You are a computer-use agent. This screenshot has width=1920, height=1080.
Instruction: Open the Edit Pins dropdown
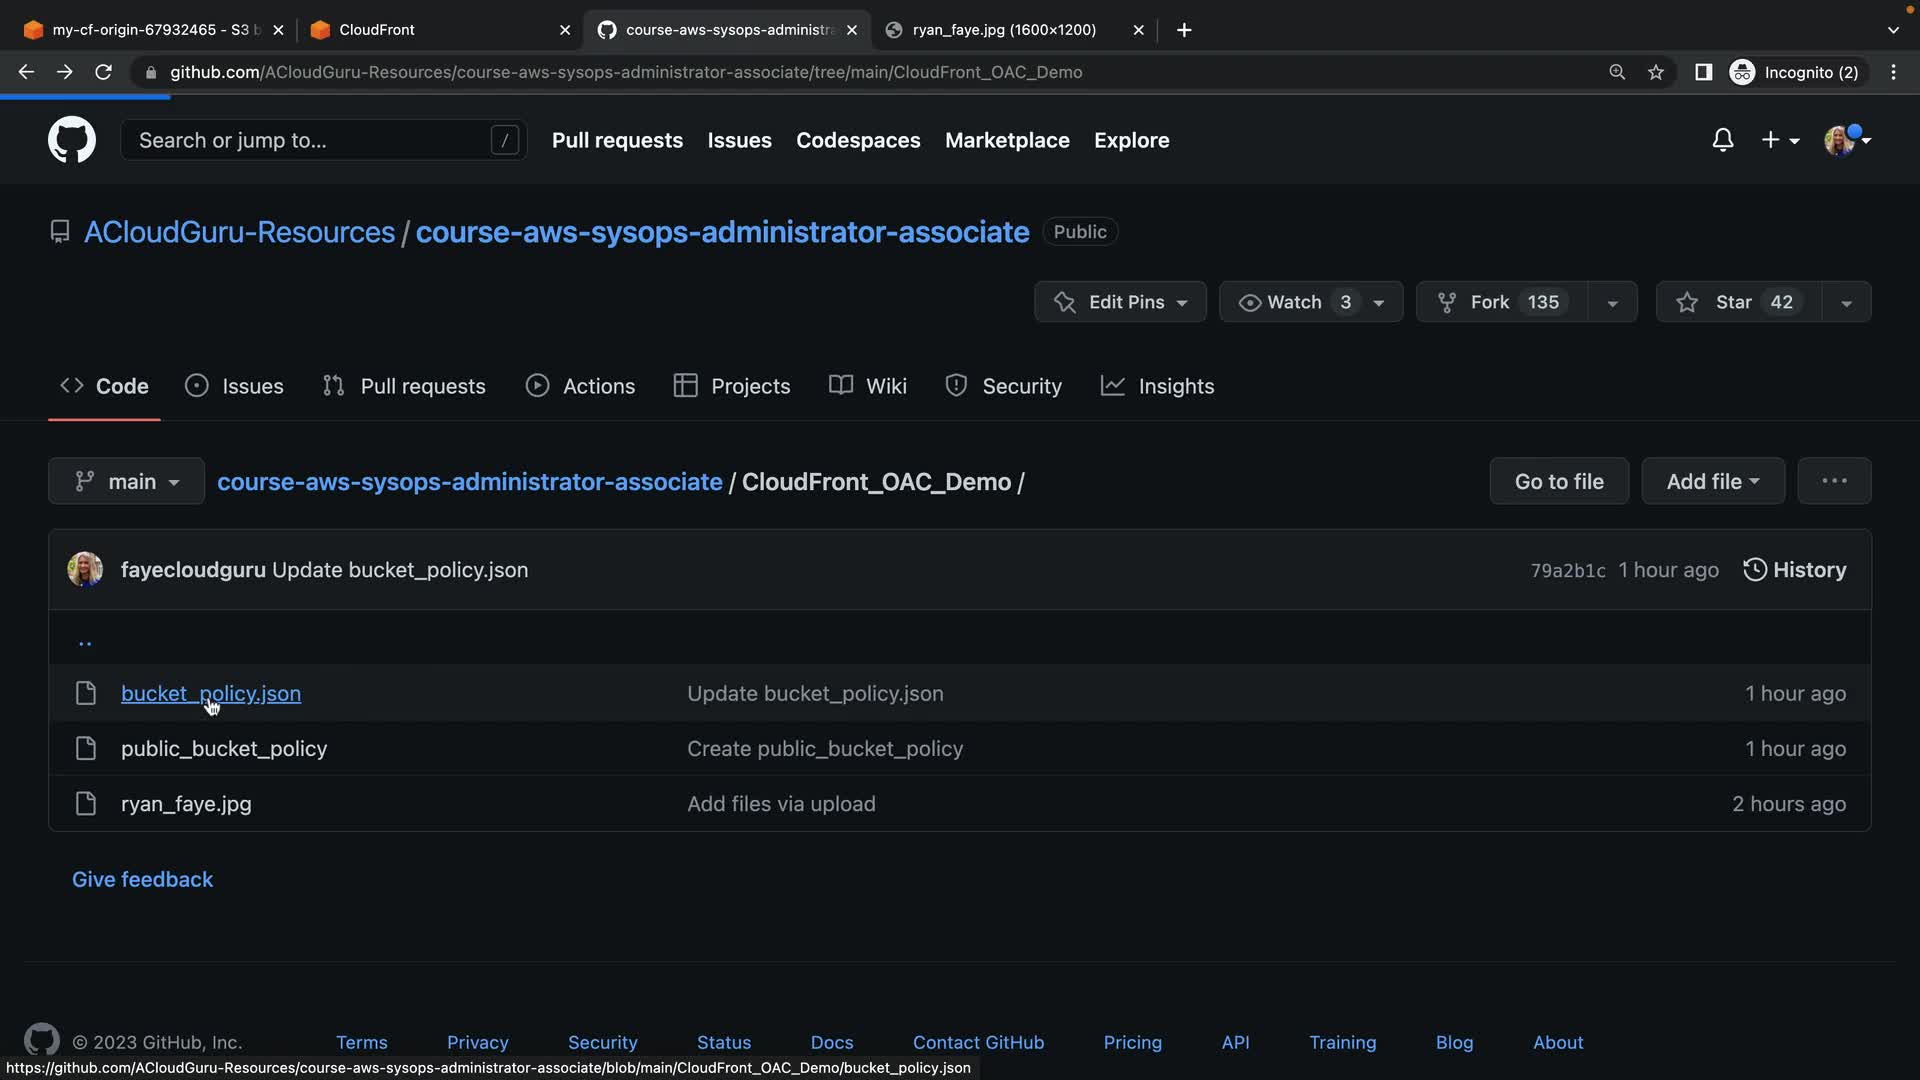1121,302
